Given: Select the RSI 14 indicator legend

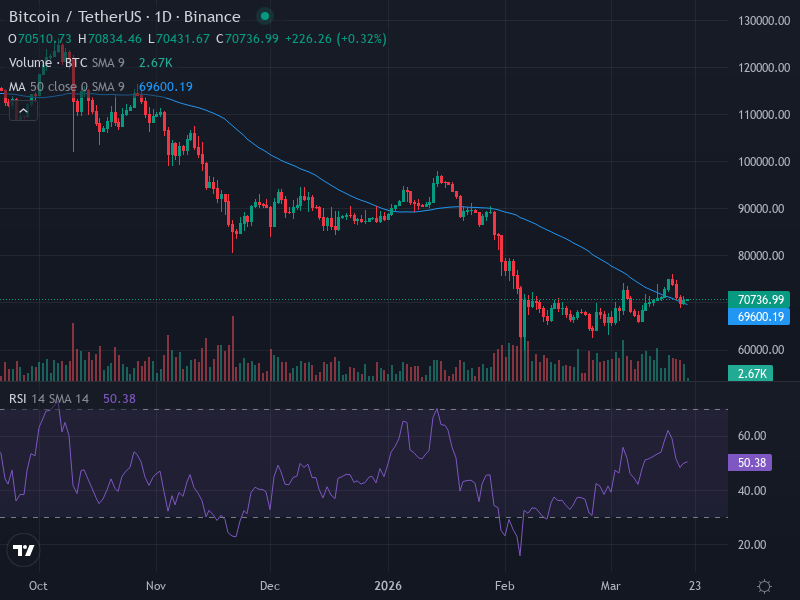Looking at the screenshot, I should (49, 398).
